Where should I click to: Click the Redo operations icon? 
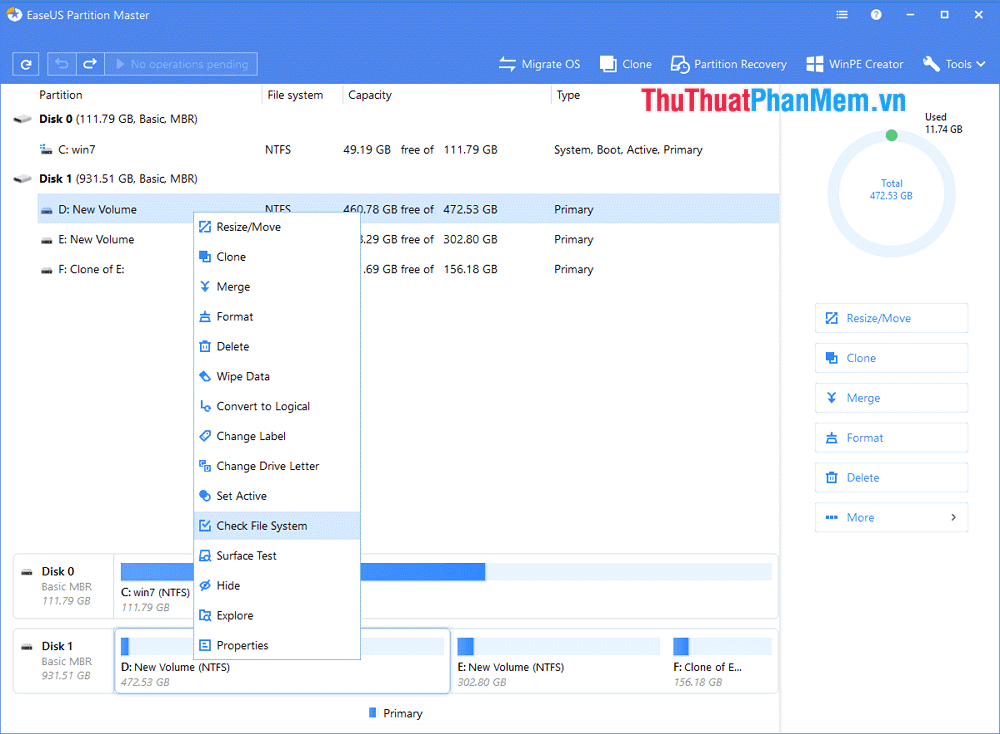pyautogui.click(x=88, y=63)
